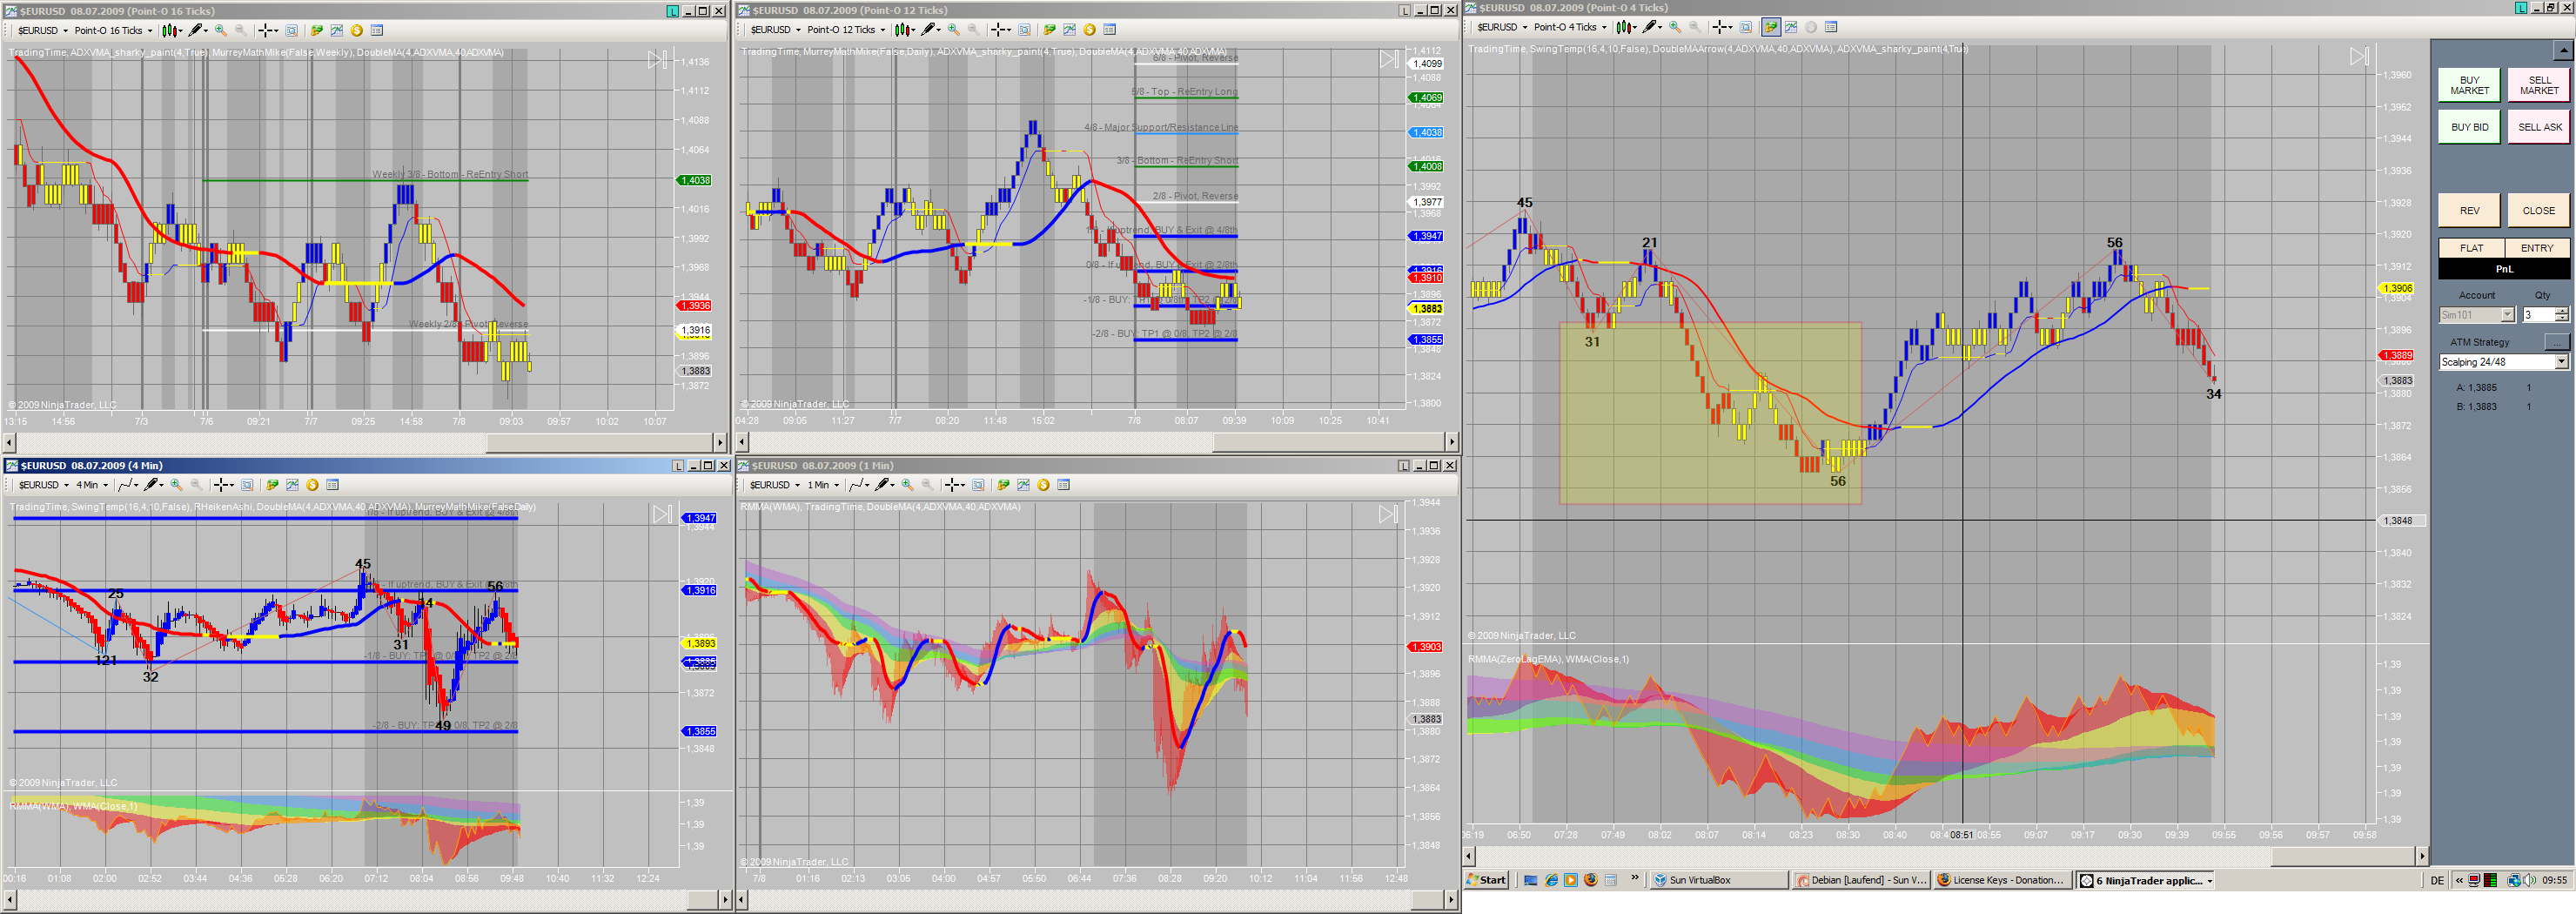Open the 4 Min interval dropdown
The image size is (2576, 914).
pyautogui.click(x=92, y=485)
